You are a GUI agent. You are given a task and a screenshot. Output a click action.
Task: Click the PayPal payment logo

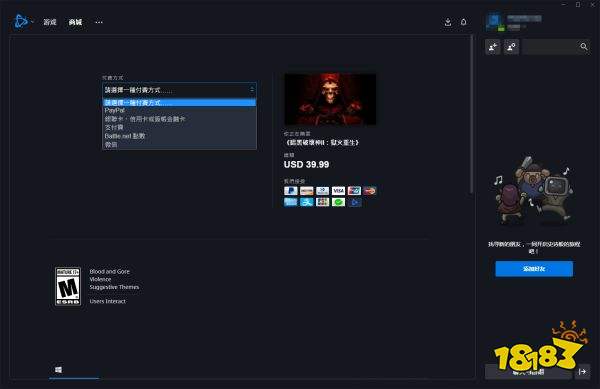point(291,190)
